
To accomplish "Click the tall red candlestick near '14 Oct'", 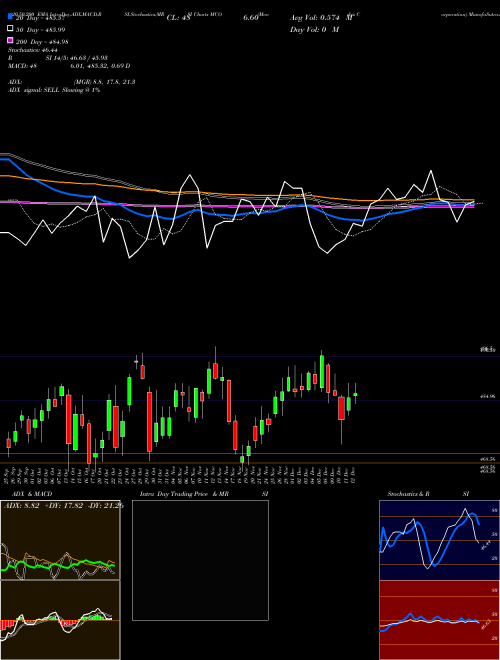I will point(68,419).
